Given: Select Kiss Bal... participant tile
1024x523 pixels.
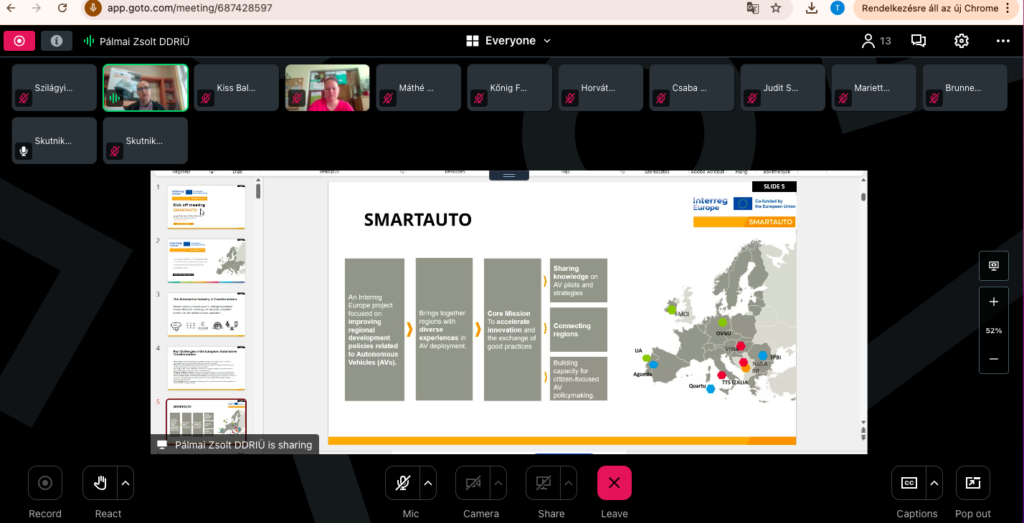Looking at the screenshot, I should 237,88.
